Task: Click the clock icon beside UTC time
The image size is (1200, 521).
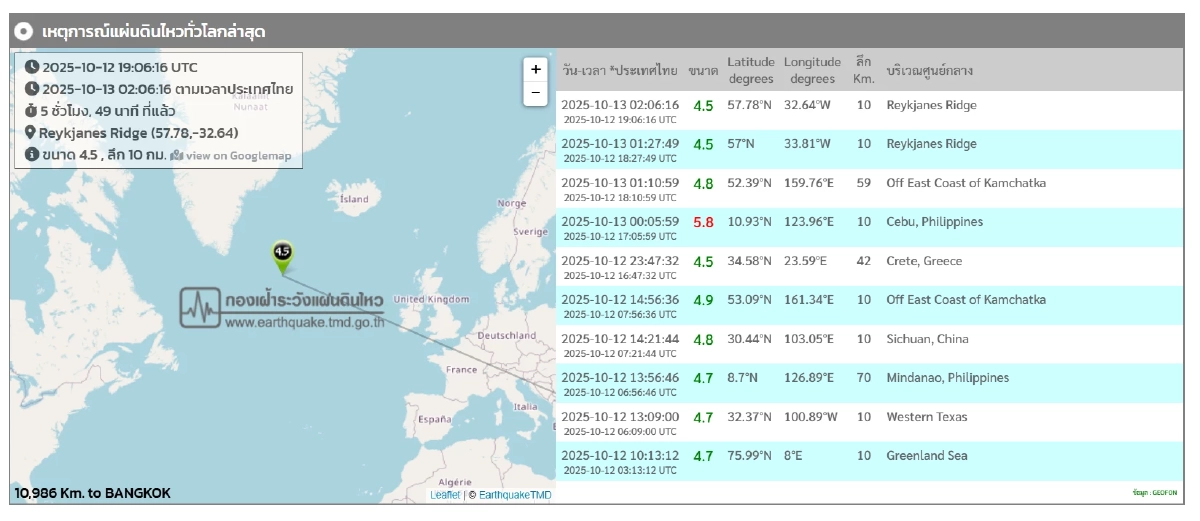Action: (x=32, y=67)
